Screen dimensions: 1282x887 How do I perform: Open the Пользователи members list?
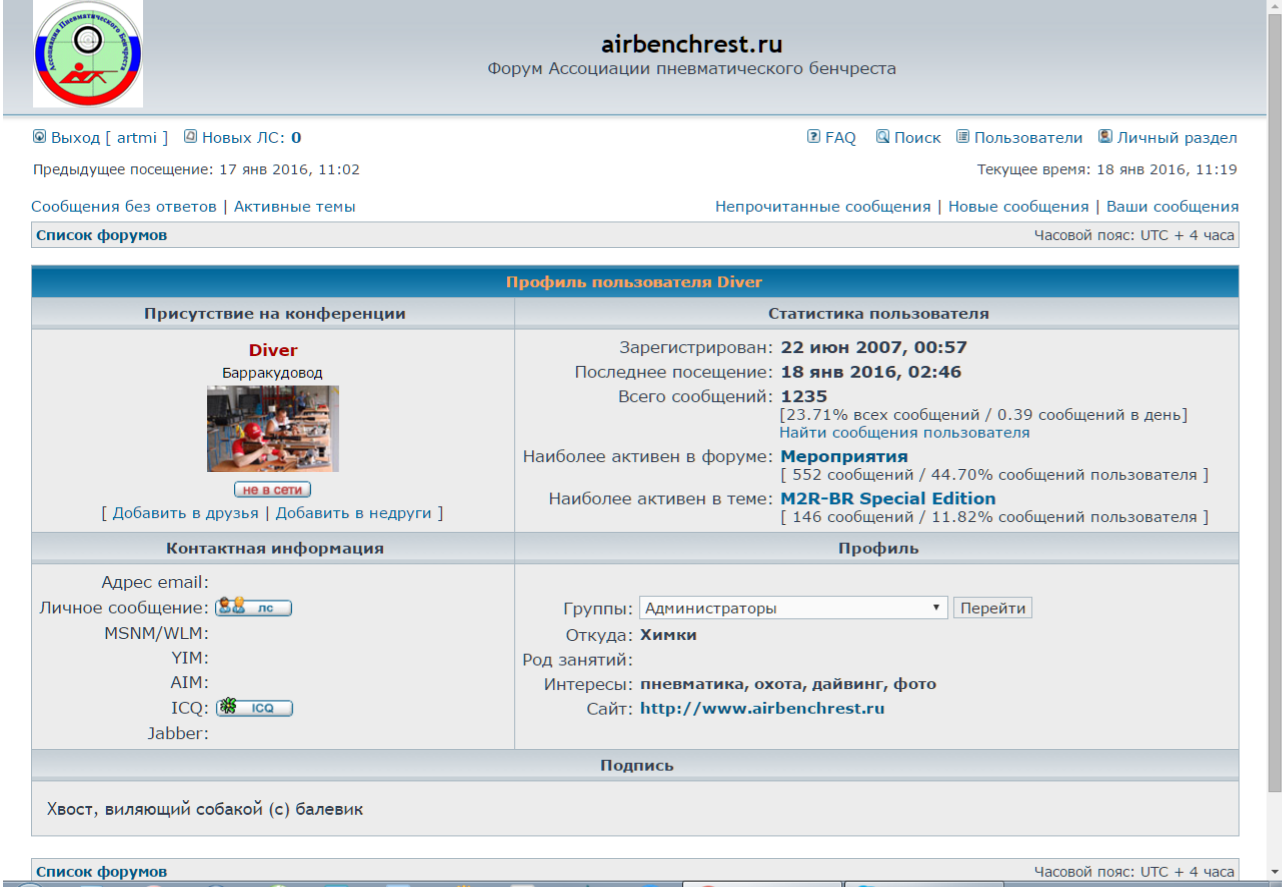point(1027,138)
